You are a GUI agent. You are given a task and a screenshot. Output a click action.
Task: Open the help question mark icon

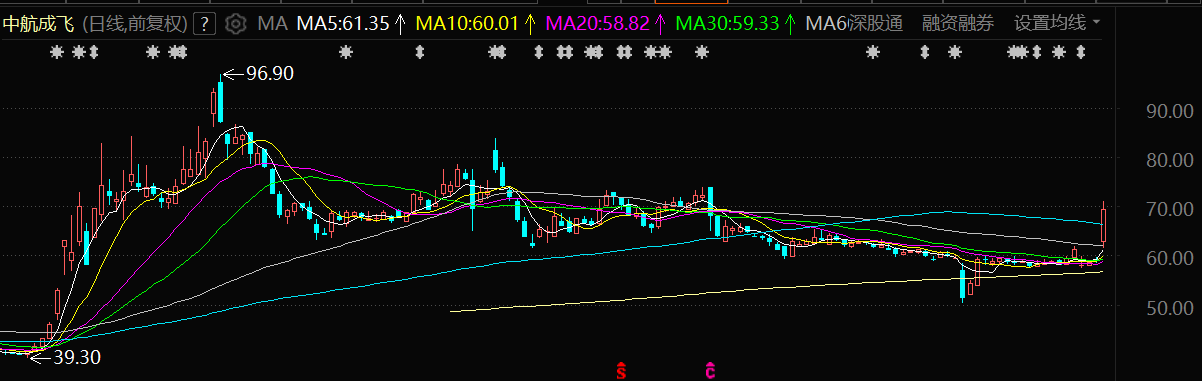pos(205,23)
